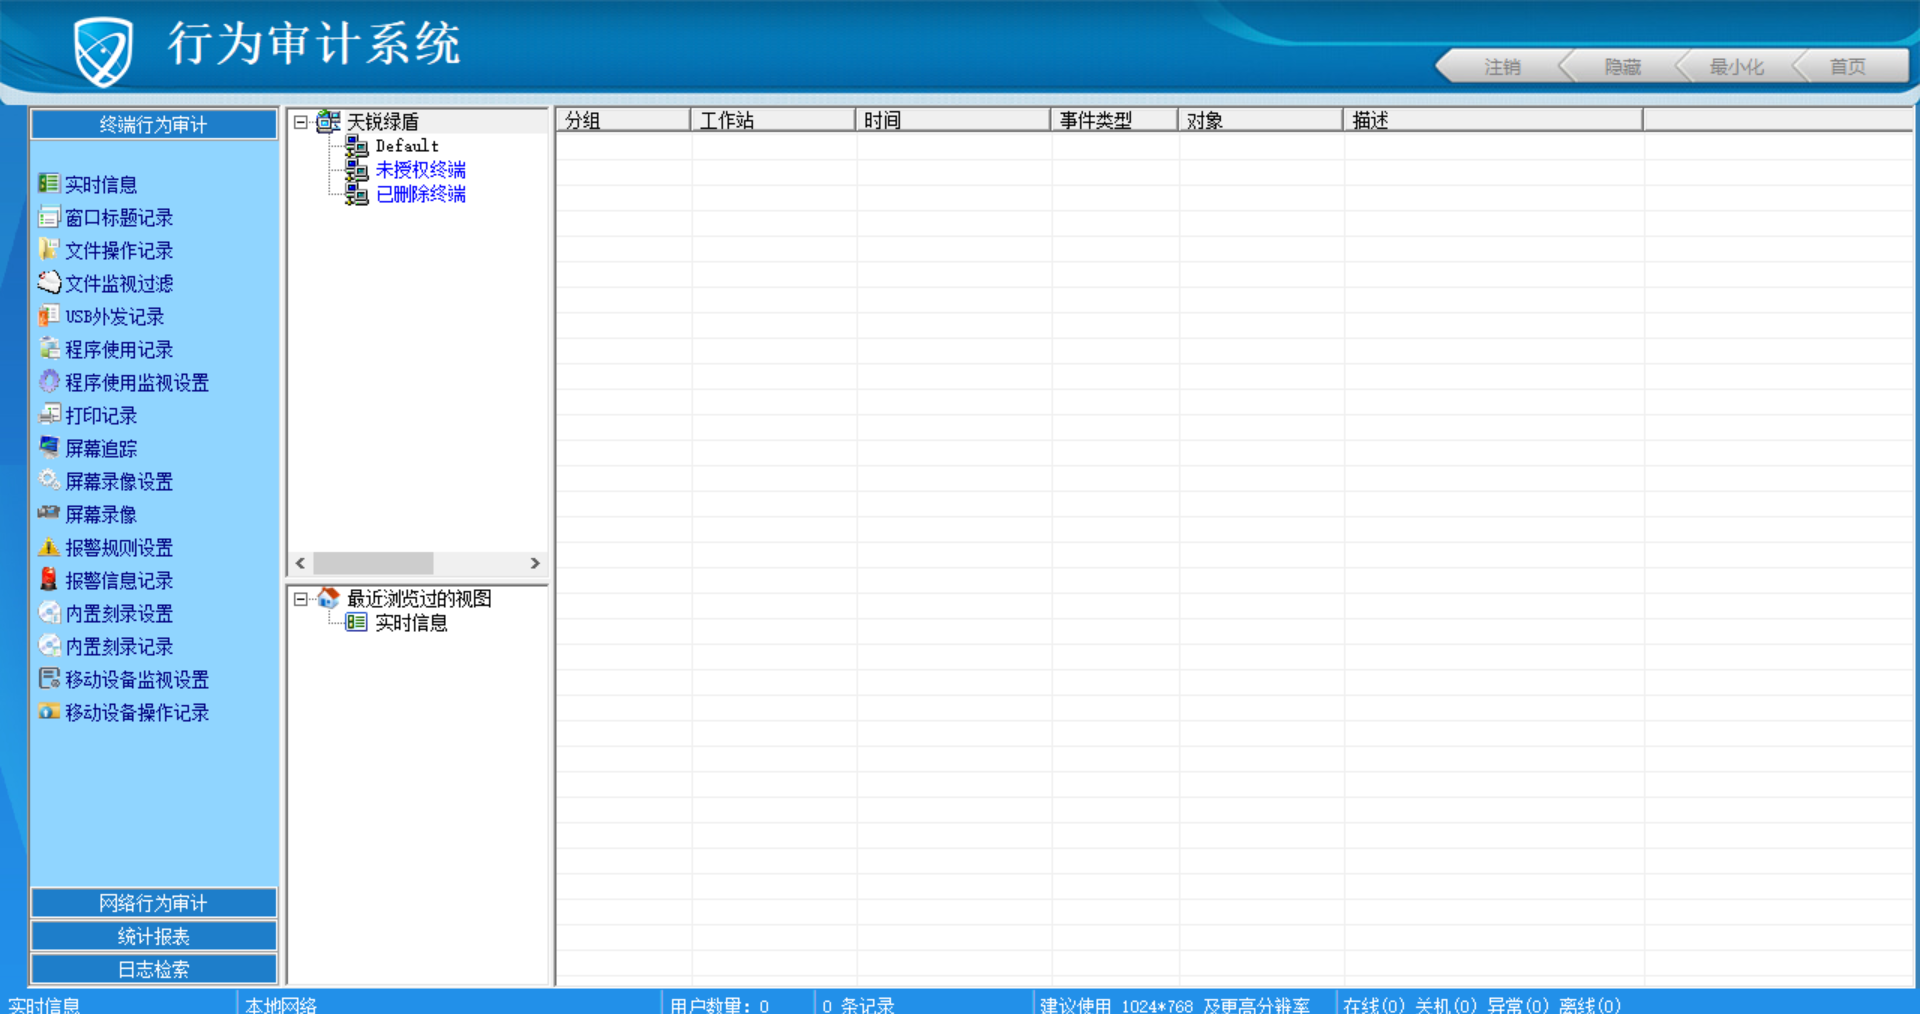Click the 打印记录 printer icon
Image resolution: width=1920 pixels, height=1014 pixels.
tap(48, 414)
